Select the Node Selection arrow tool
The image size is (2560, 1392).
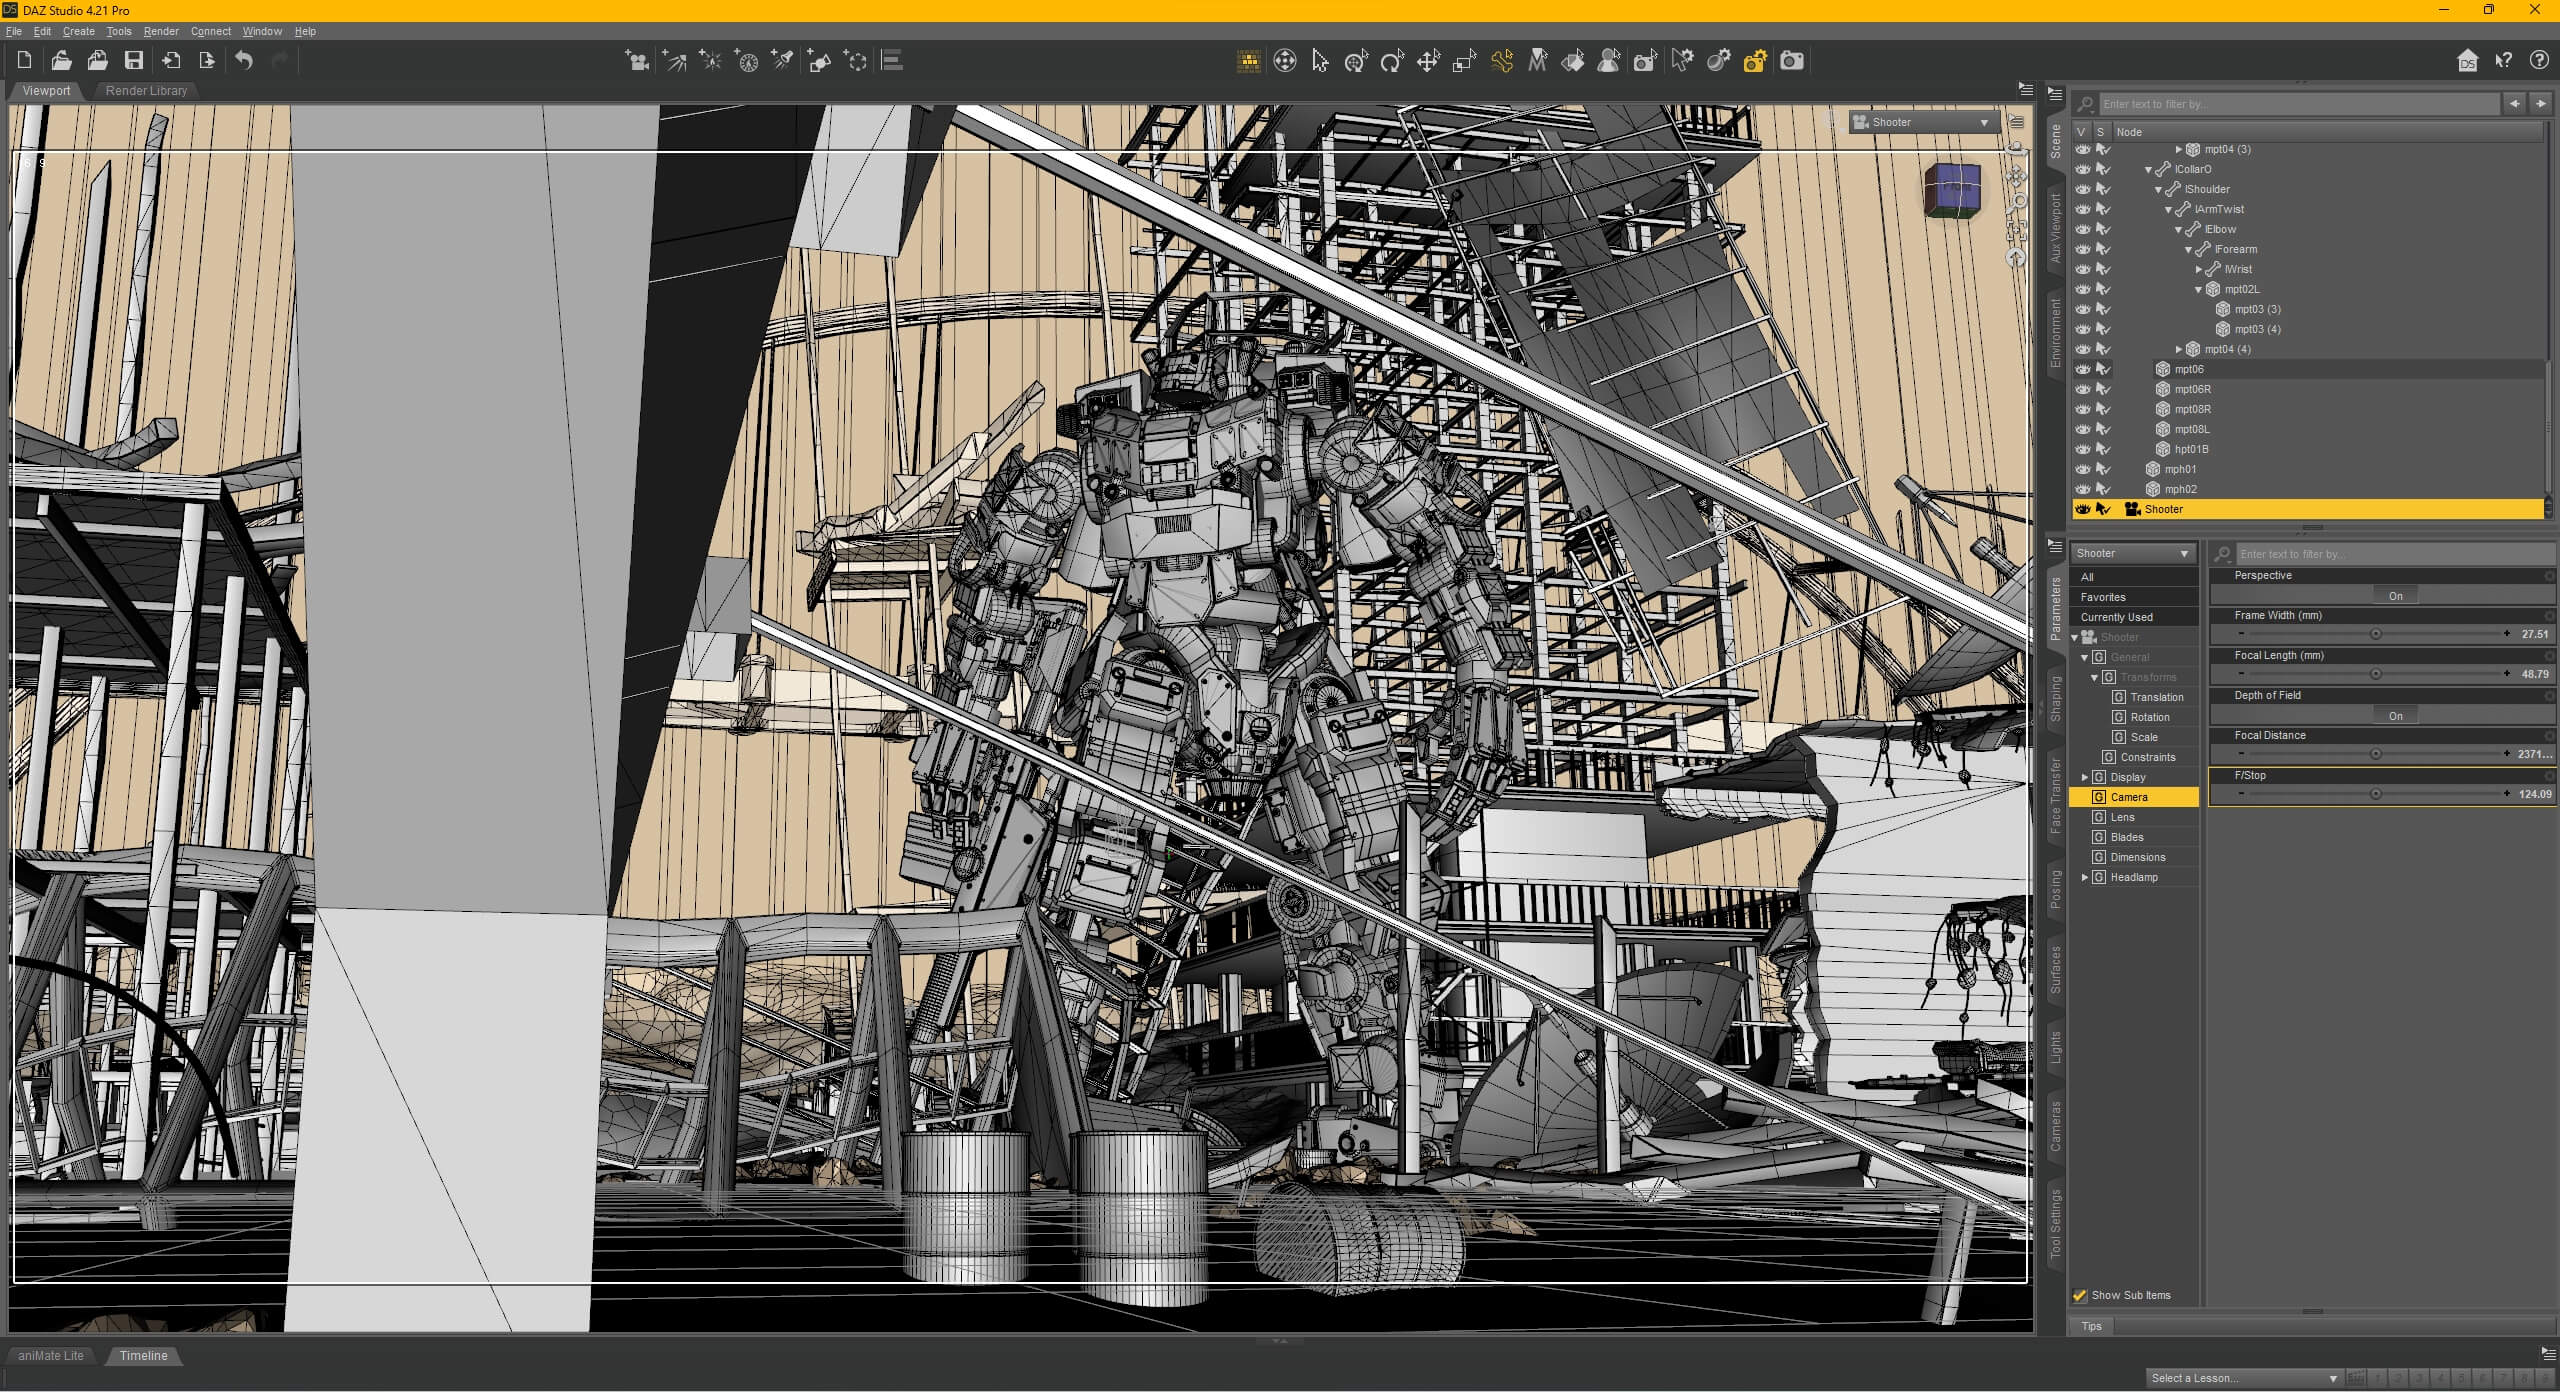coord(1320,61)
